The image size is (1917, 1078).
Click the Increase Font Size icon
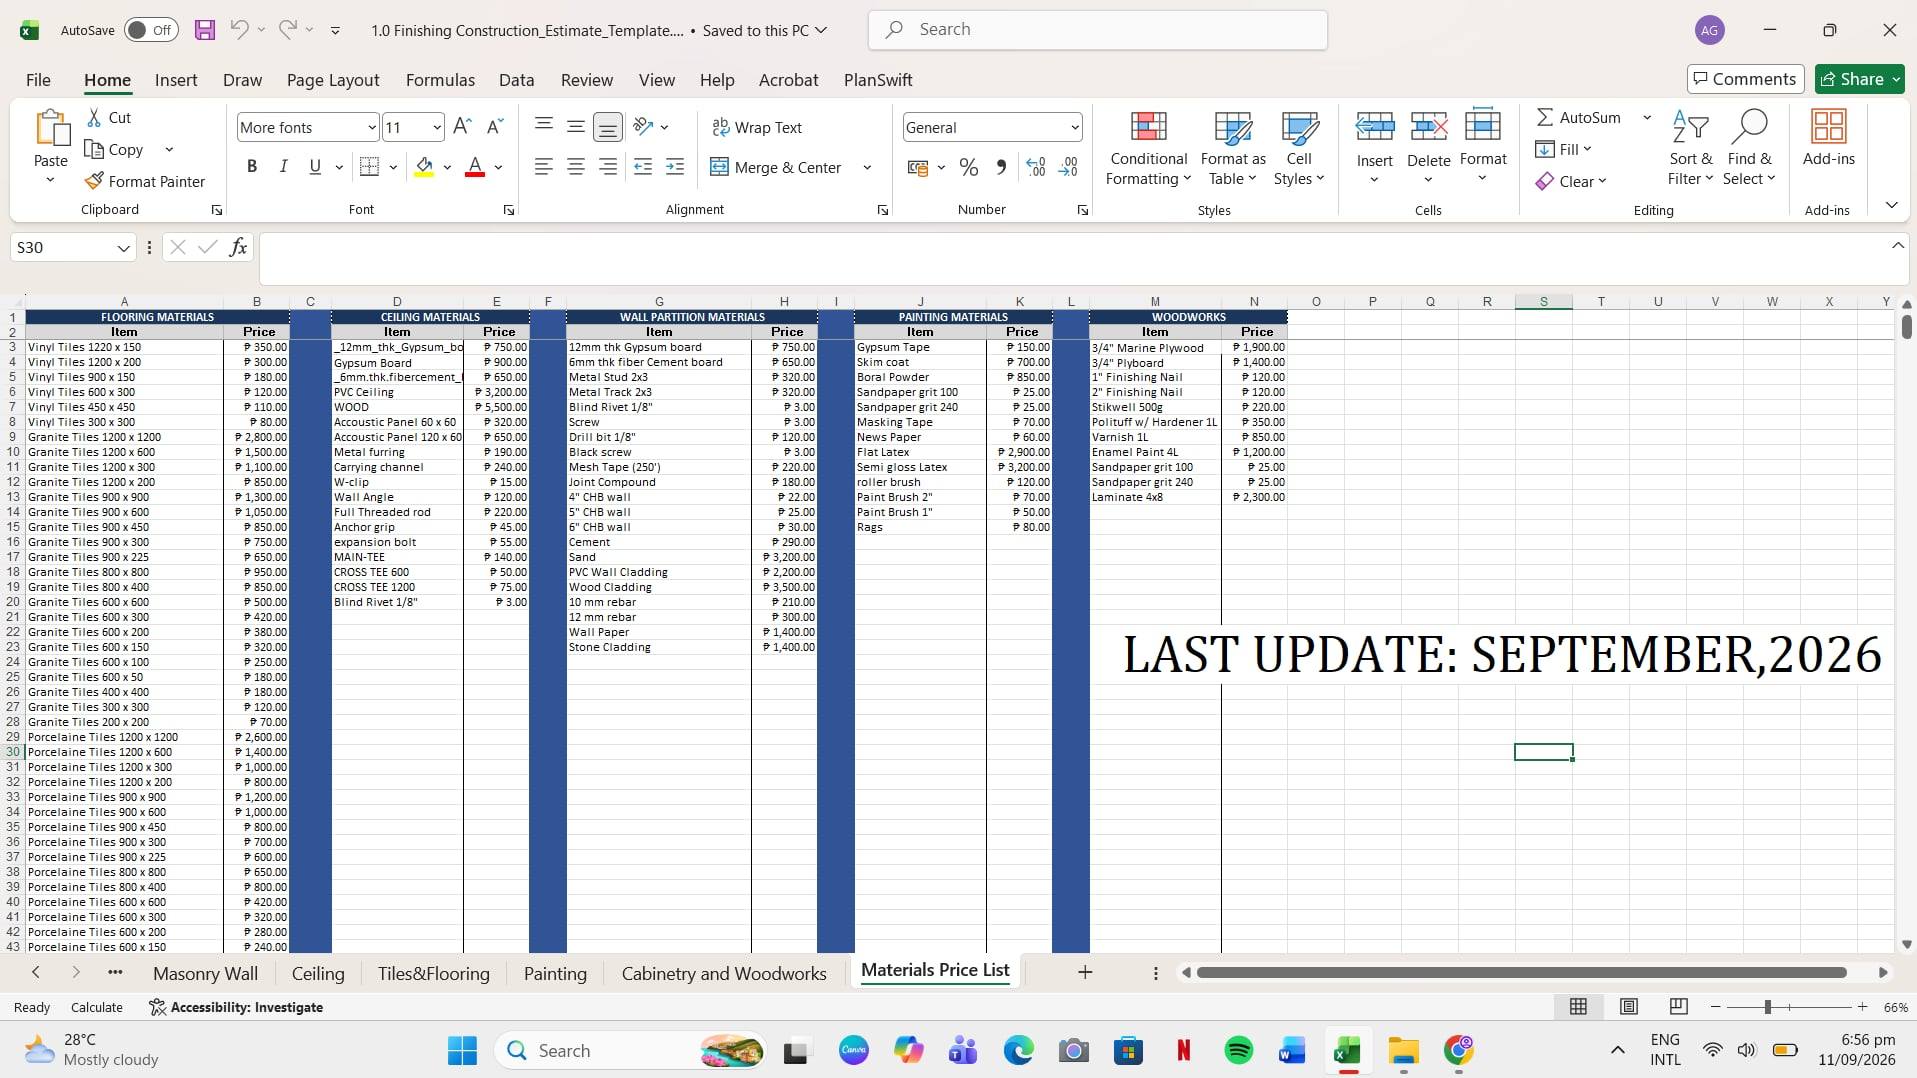tap(462, 127)
